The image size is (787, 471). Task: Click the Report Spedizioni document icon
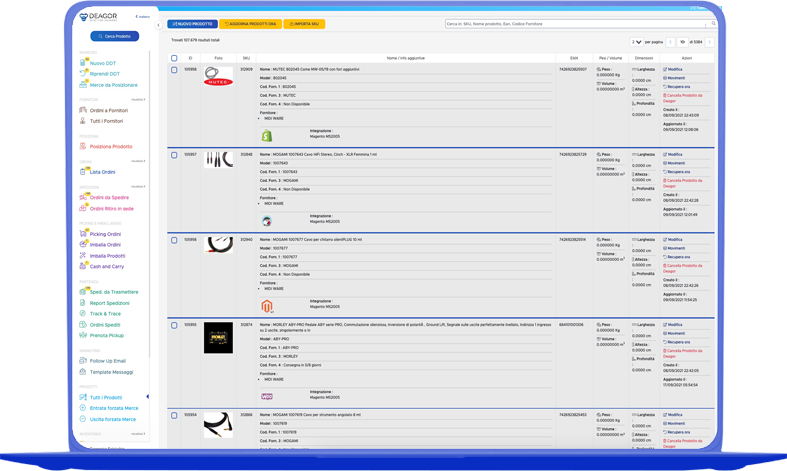point(83,303)
